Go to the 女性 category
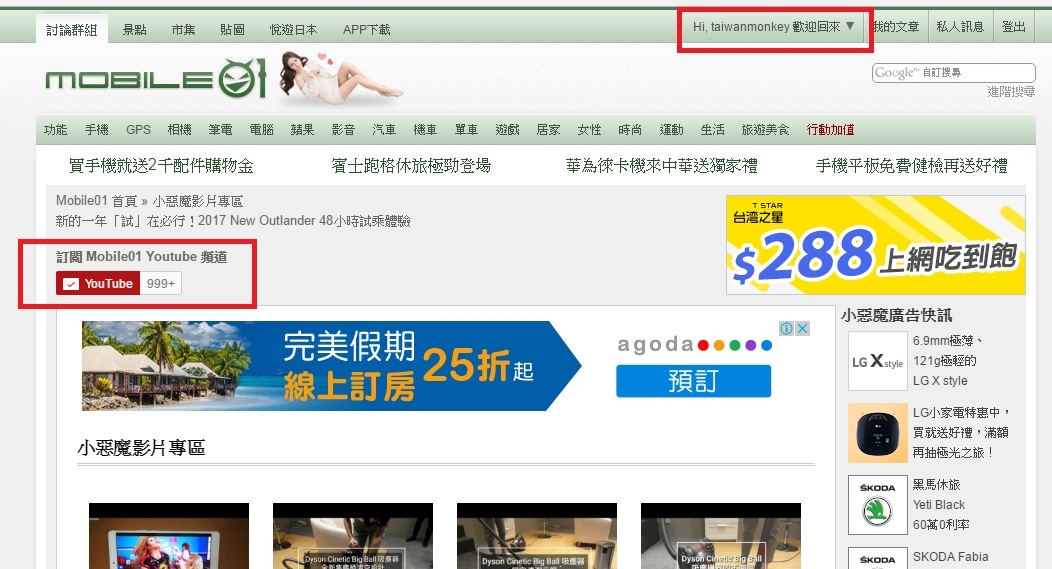This screenshot has height=569, width=1052. (589, 130)
